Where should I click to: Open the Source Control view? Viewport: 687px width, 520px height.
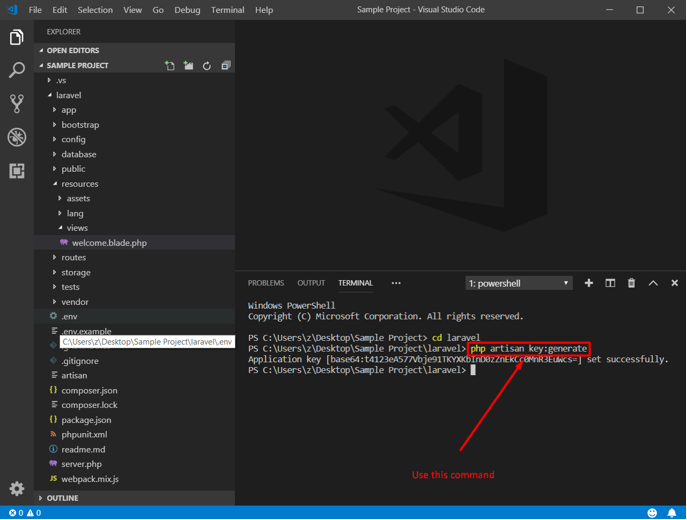(17, 103)
